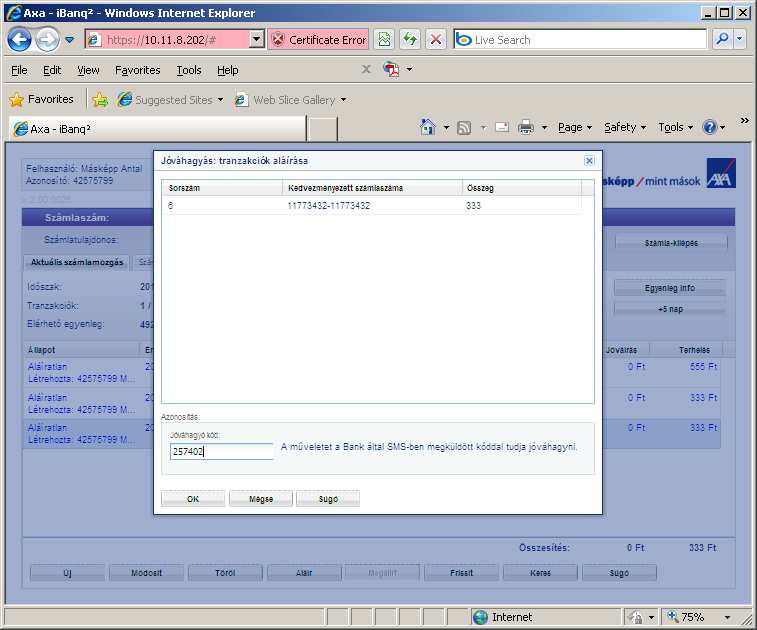
Task: Click the Print printer icon
Action: tap(526, 127)
